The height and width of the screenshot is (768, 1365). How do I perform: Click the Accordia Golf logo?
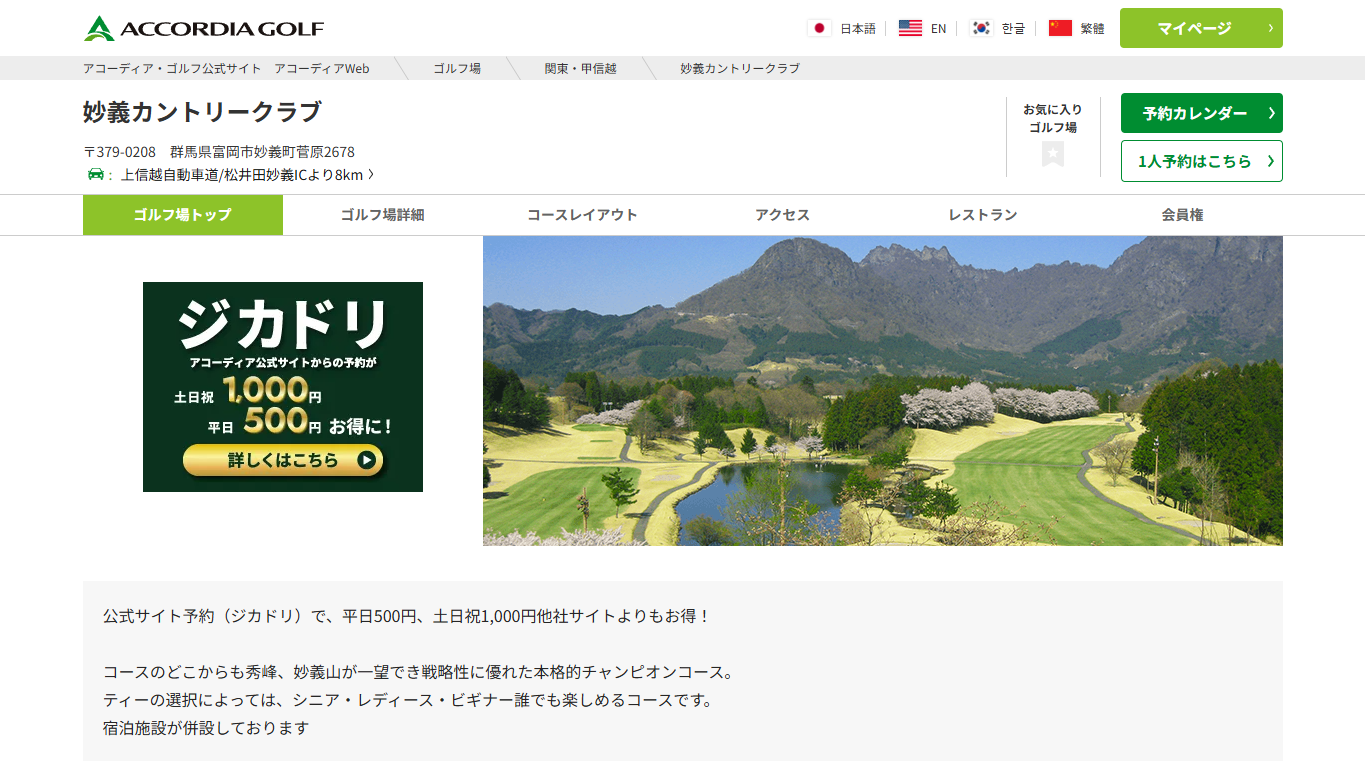tap(204, 28)
